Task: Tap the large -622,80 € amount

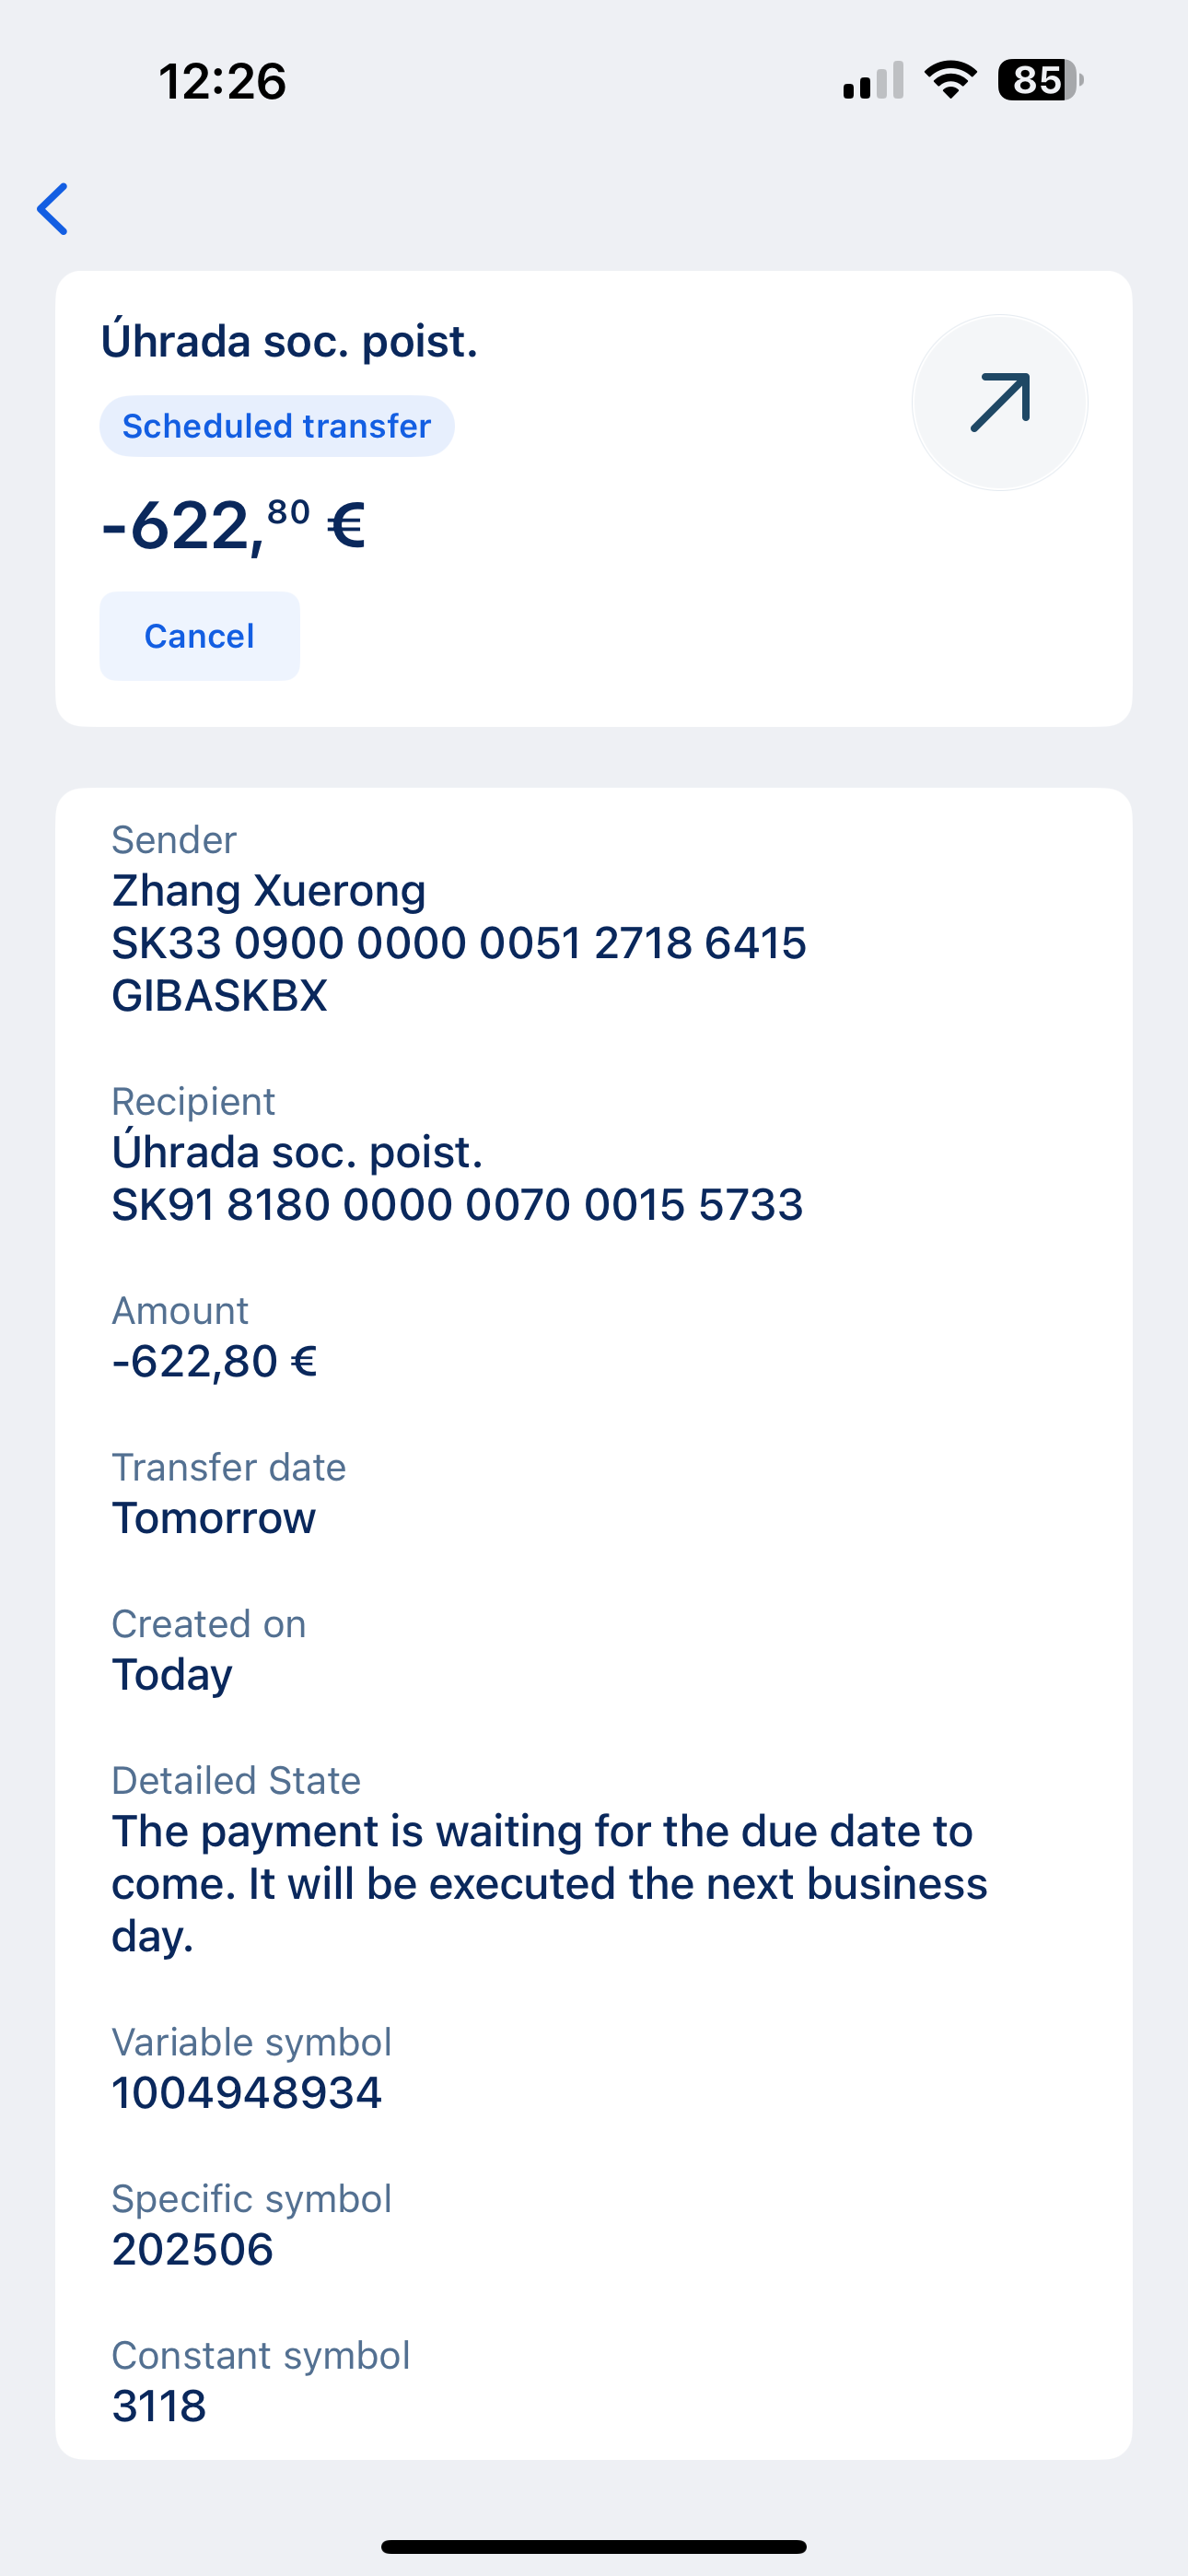Action: point(233,524)
